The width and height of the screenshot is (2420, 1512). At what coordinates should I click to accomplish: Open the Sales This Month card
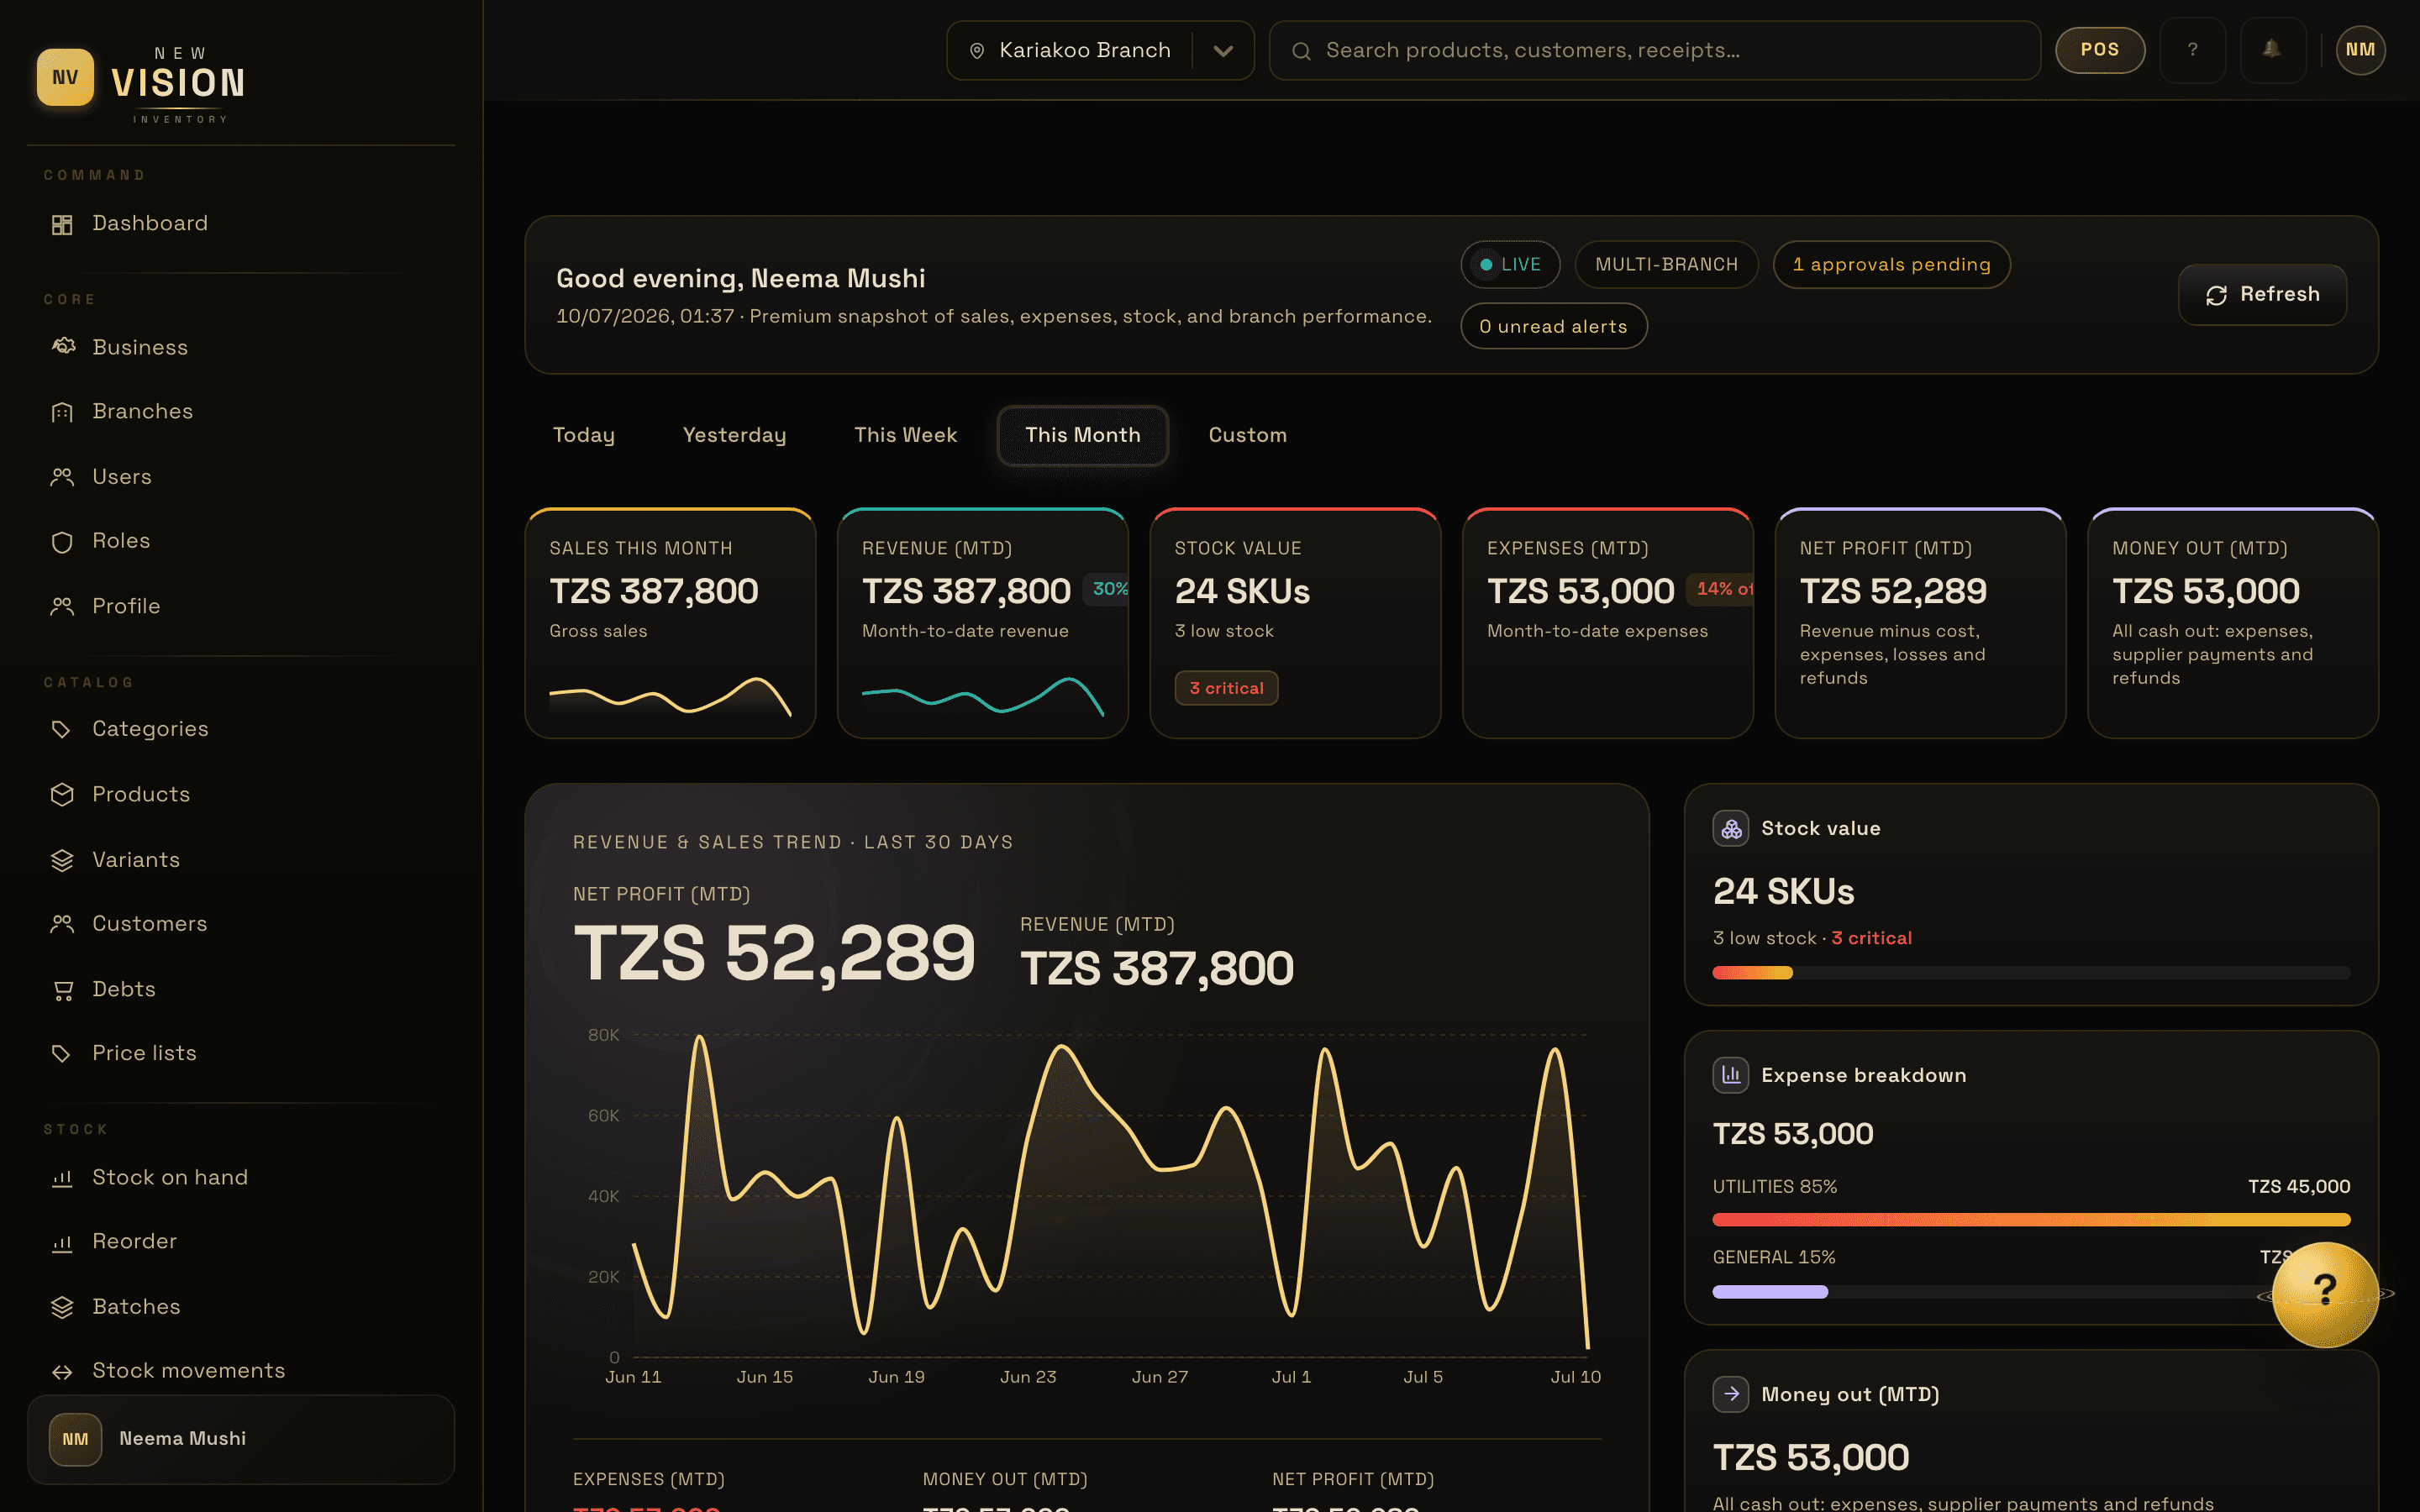click(670, 623)
